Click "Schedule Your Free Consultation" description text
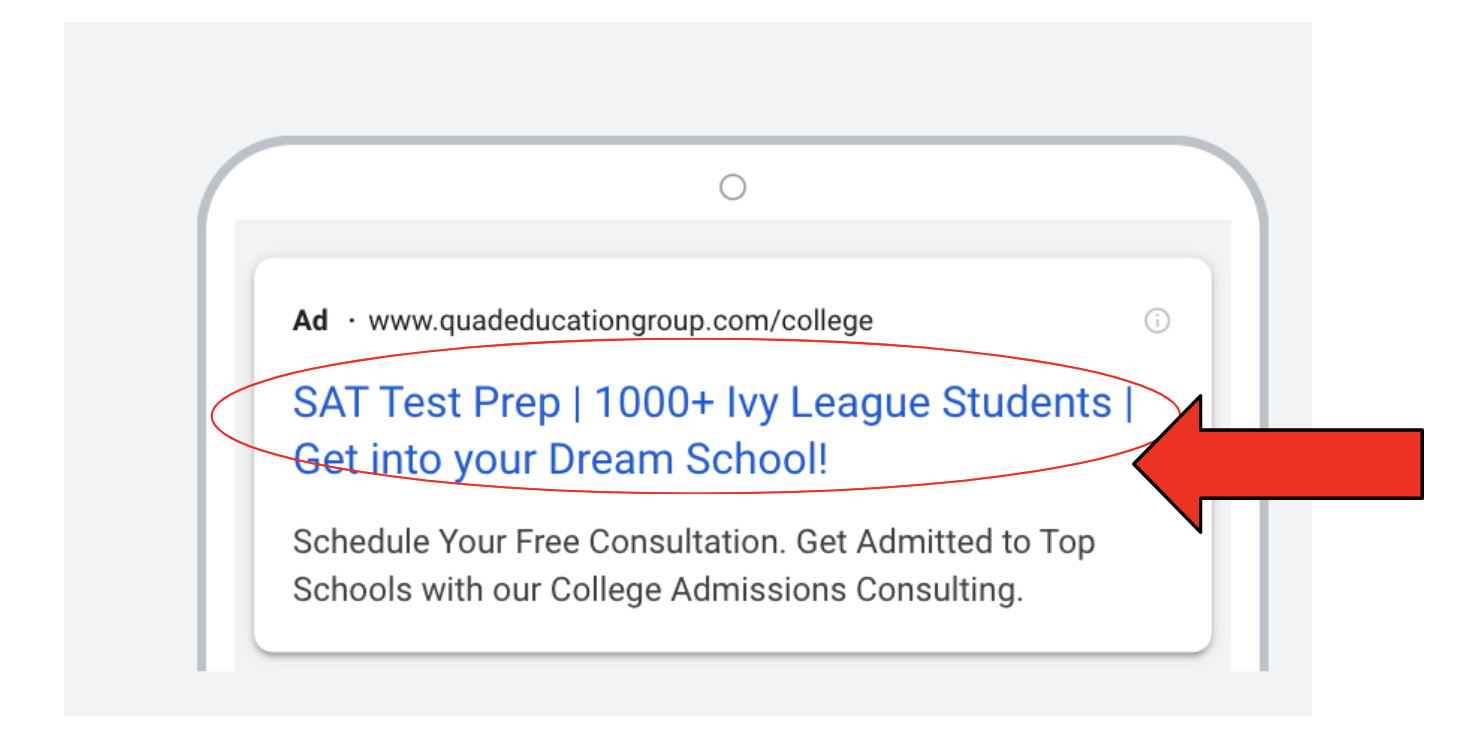 coord(540,542)
